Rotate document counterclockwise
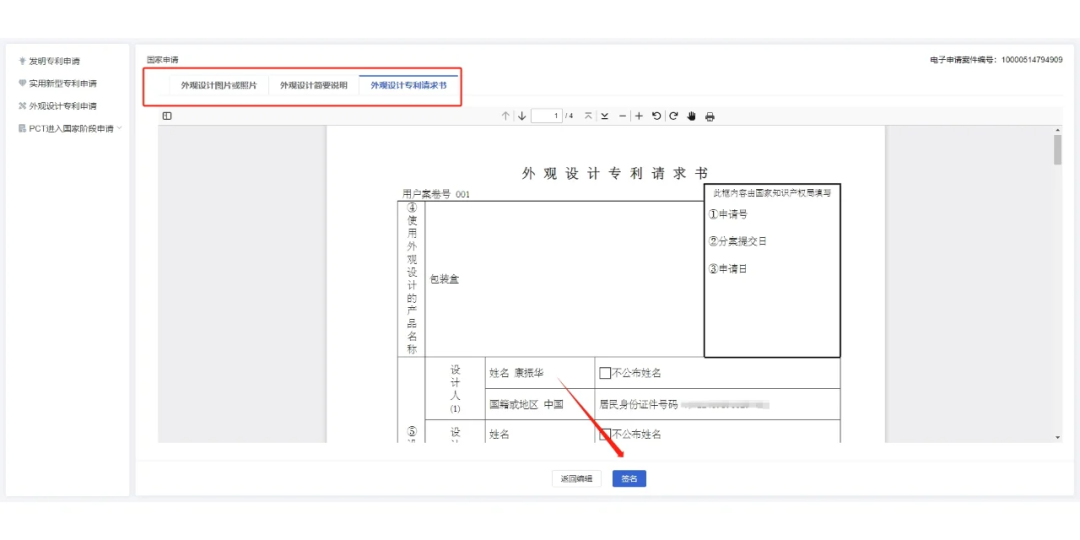 pyautogui.click(x=656, y=116)
